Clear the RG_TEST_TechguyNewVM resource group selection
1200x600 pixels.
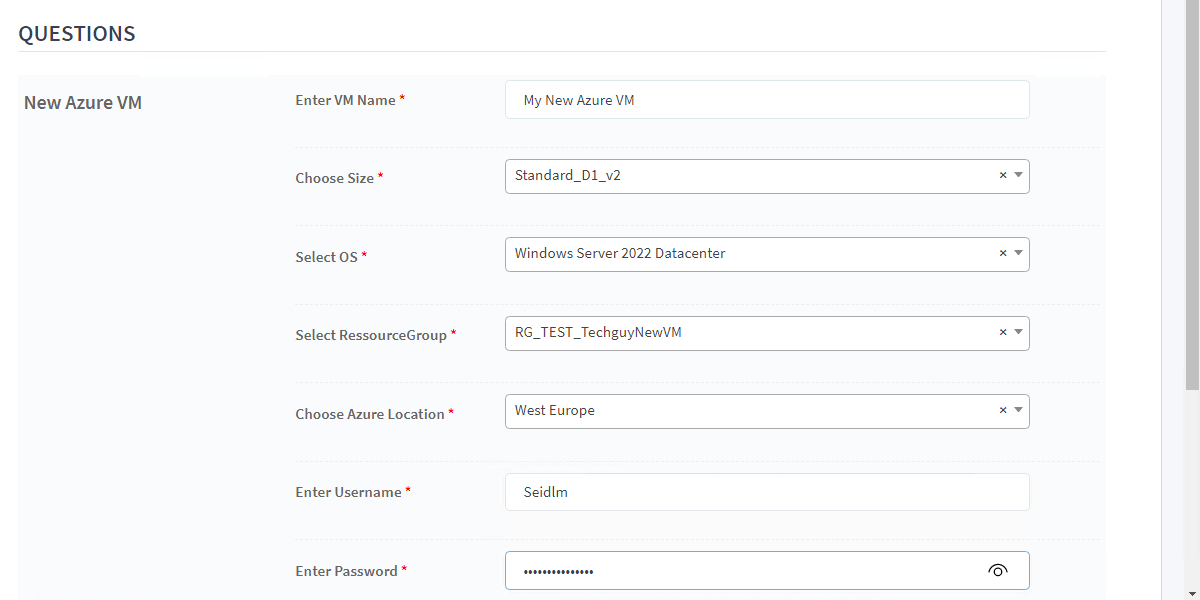[x=1003, y=332]
